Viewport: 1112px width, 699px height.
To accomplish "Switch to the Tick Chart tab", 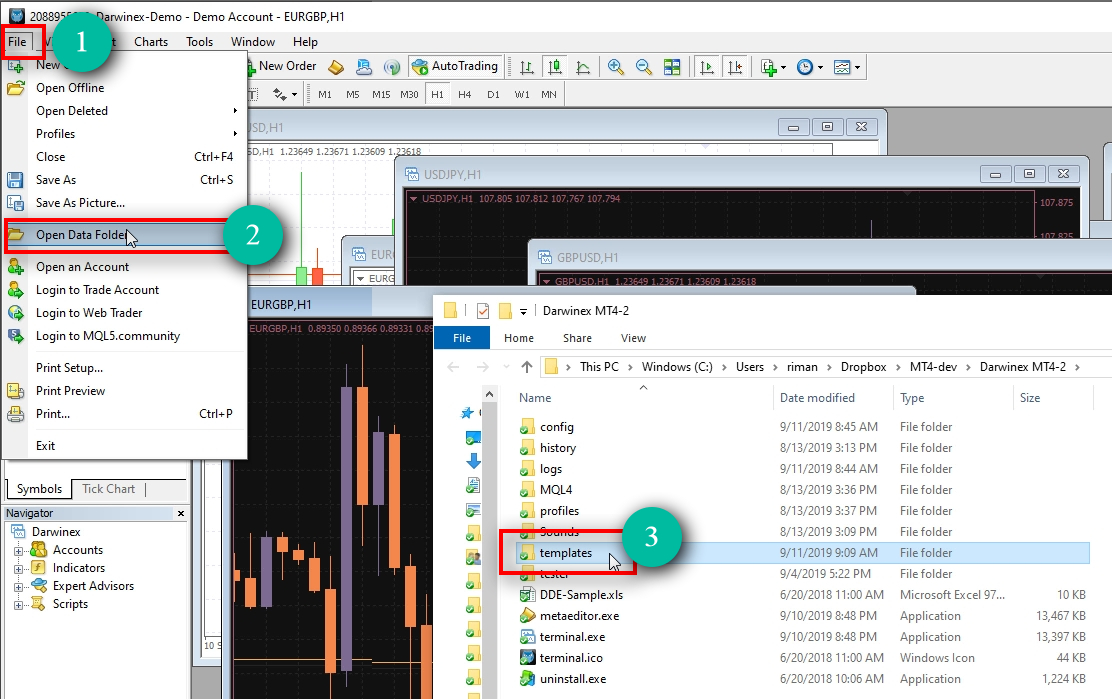I will pyautogui.click(x=108, y=488).
